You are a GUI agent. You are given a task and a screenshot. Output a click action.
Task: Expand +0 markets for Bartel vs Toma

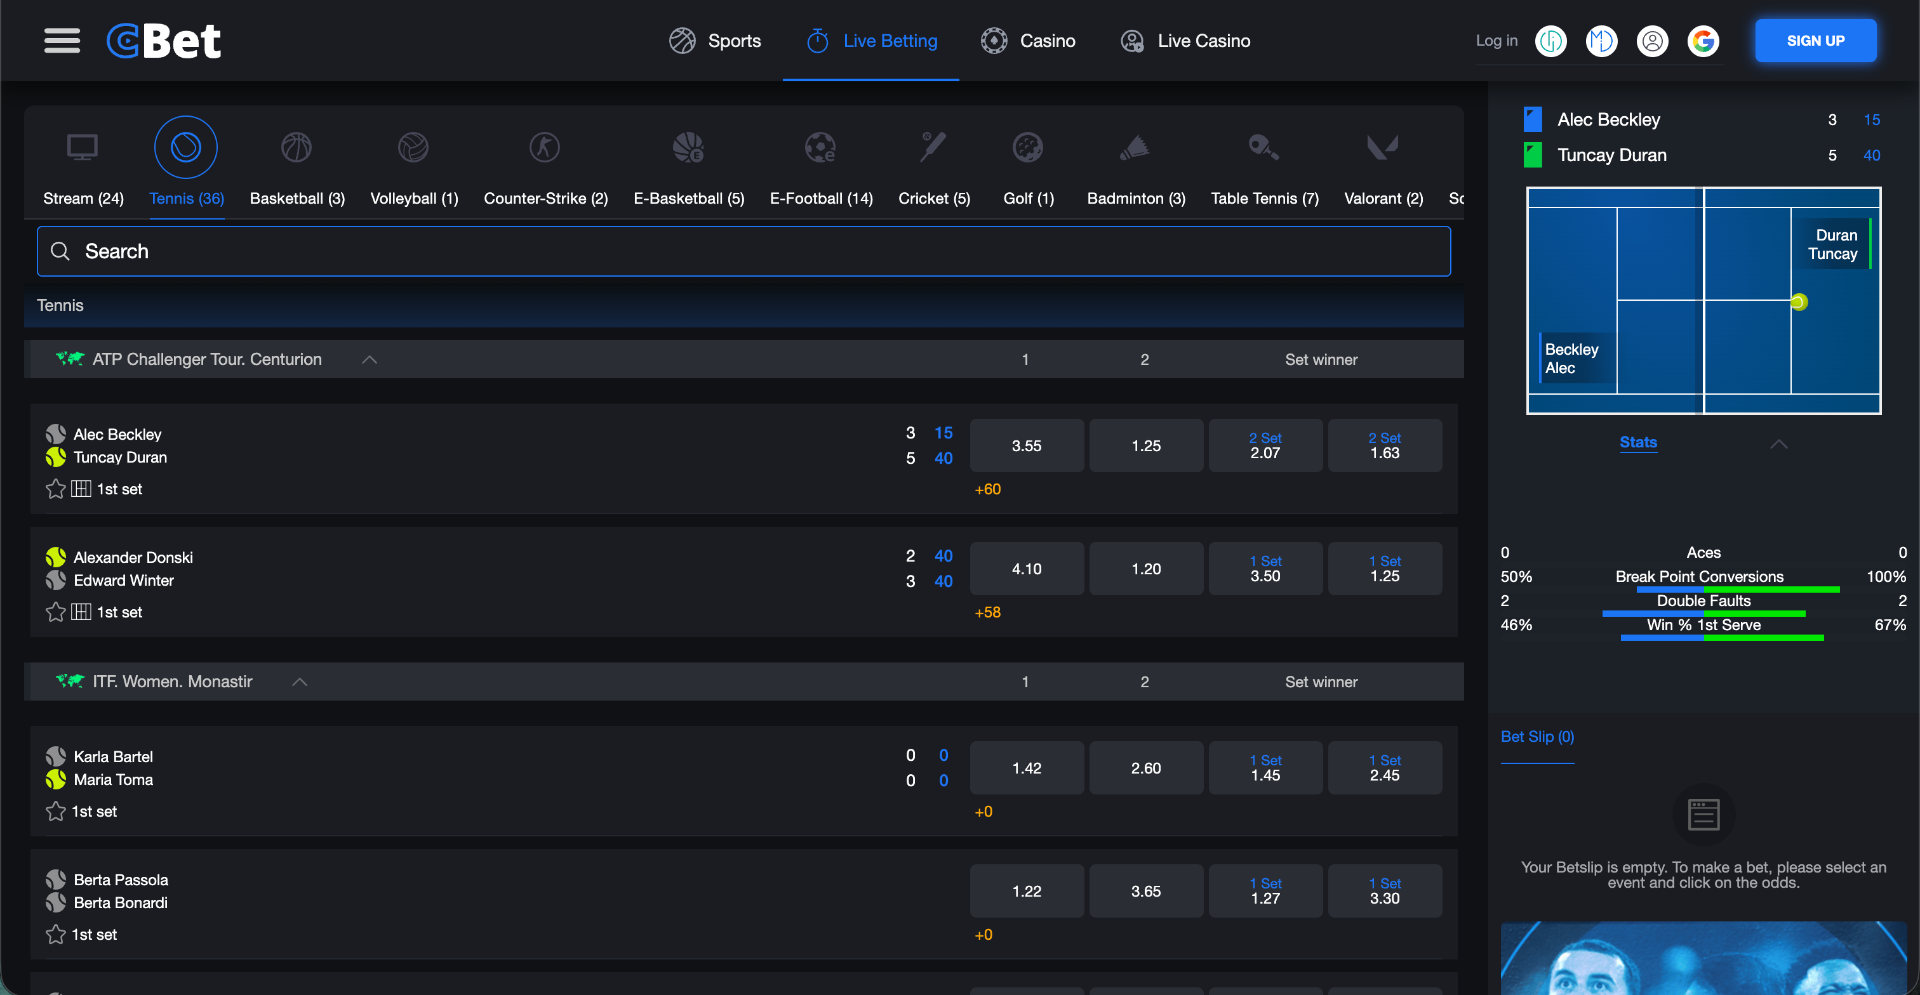pos(984,811)
